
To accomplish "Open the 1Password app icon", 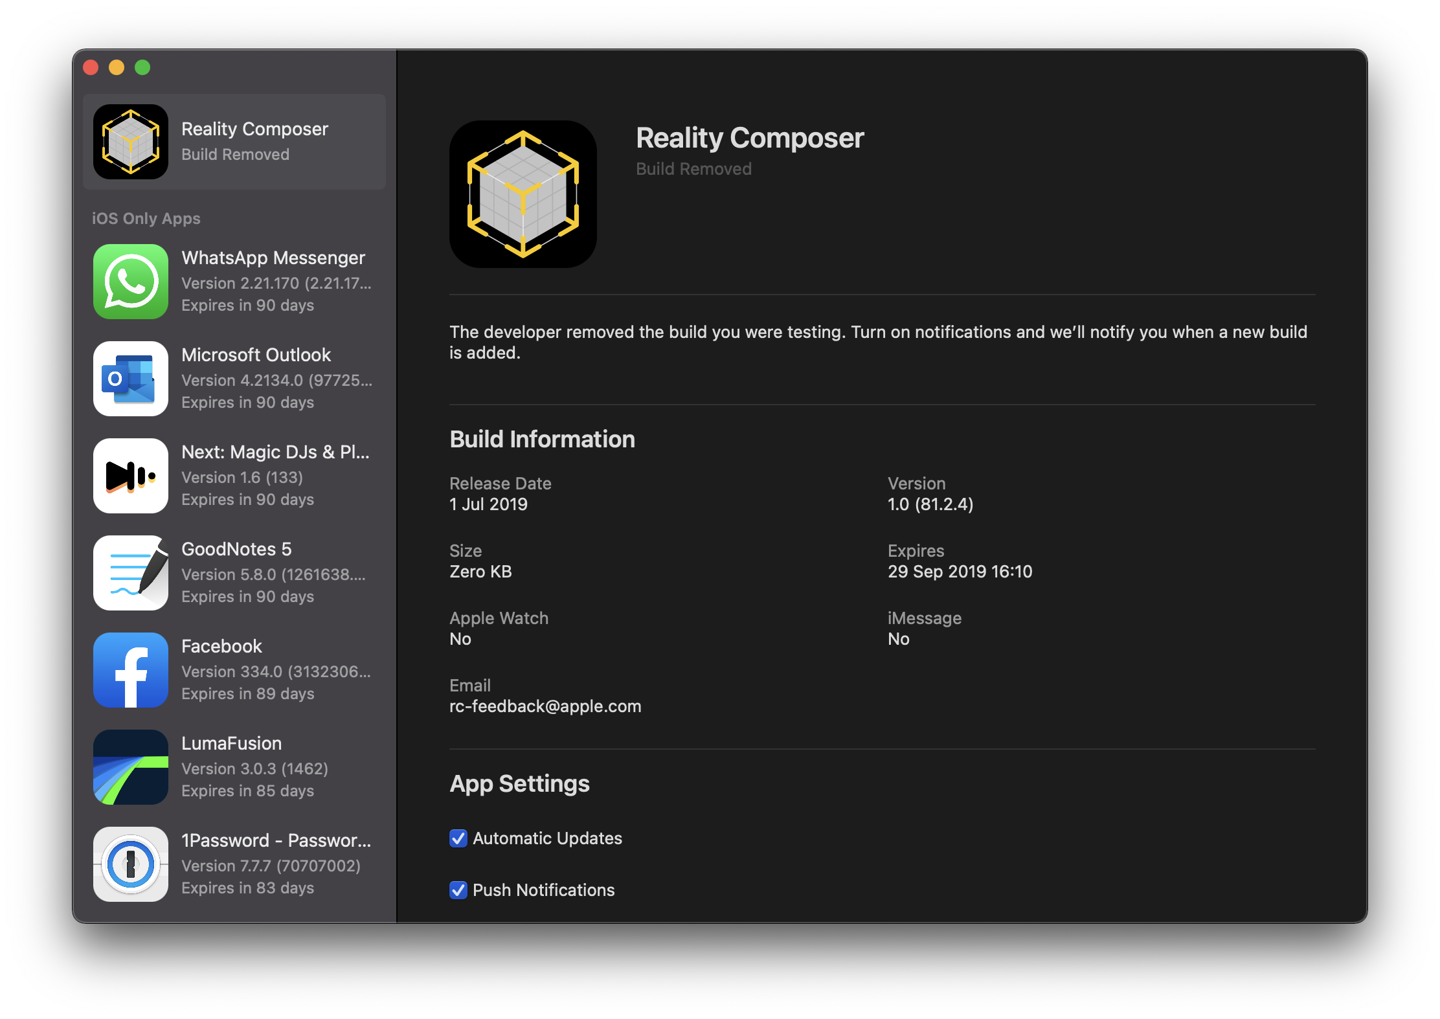I will tap(130, 864).
